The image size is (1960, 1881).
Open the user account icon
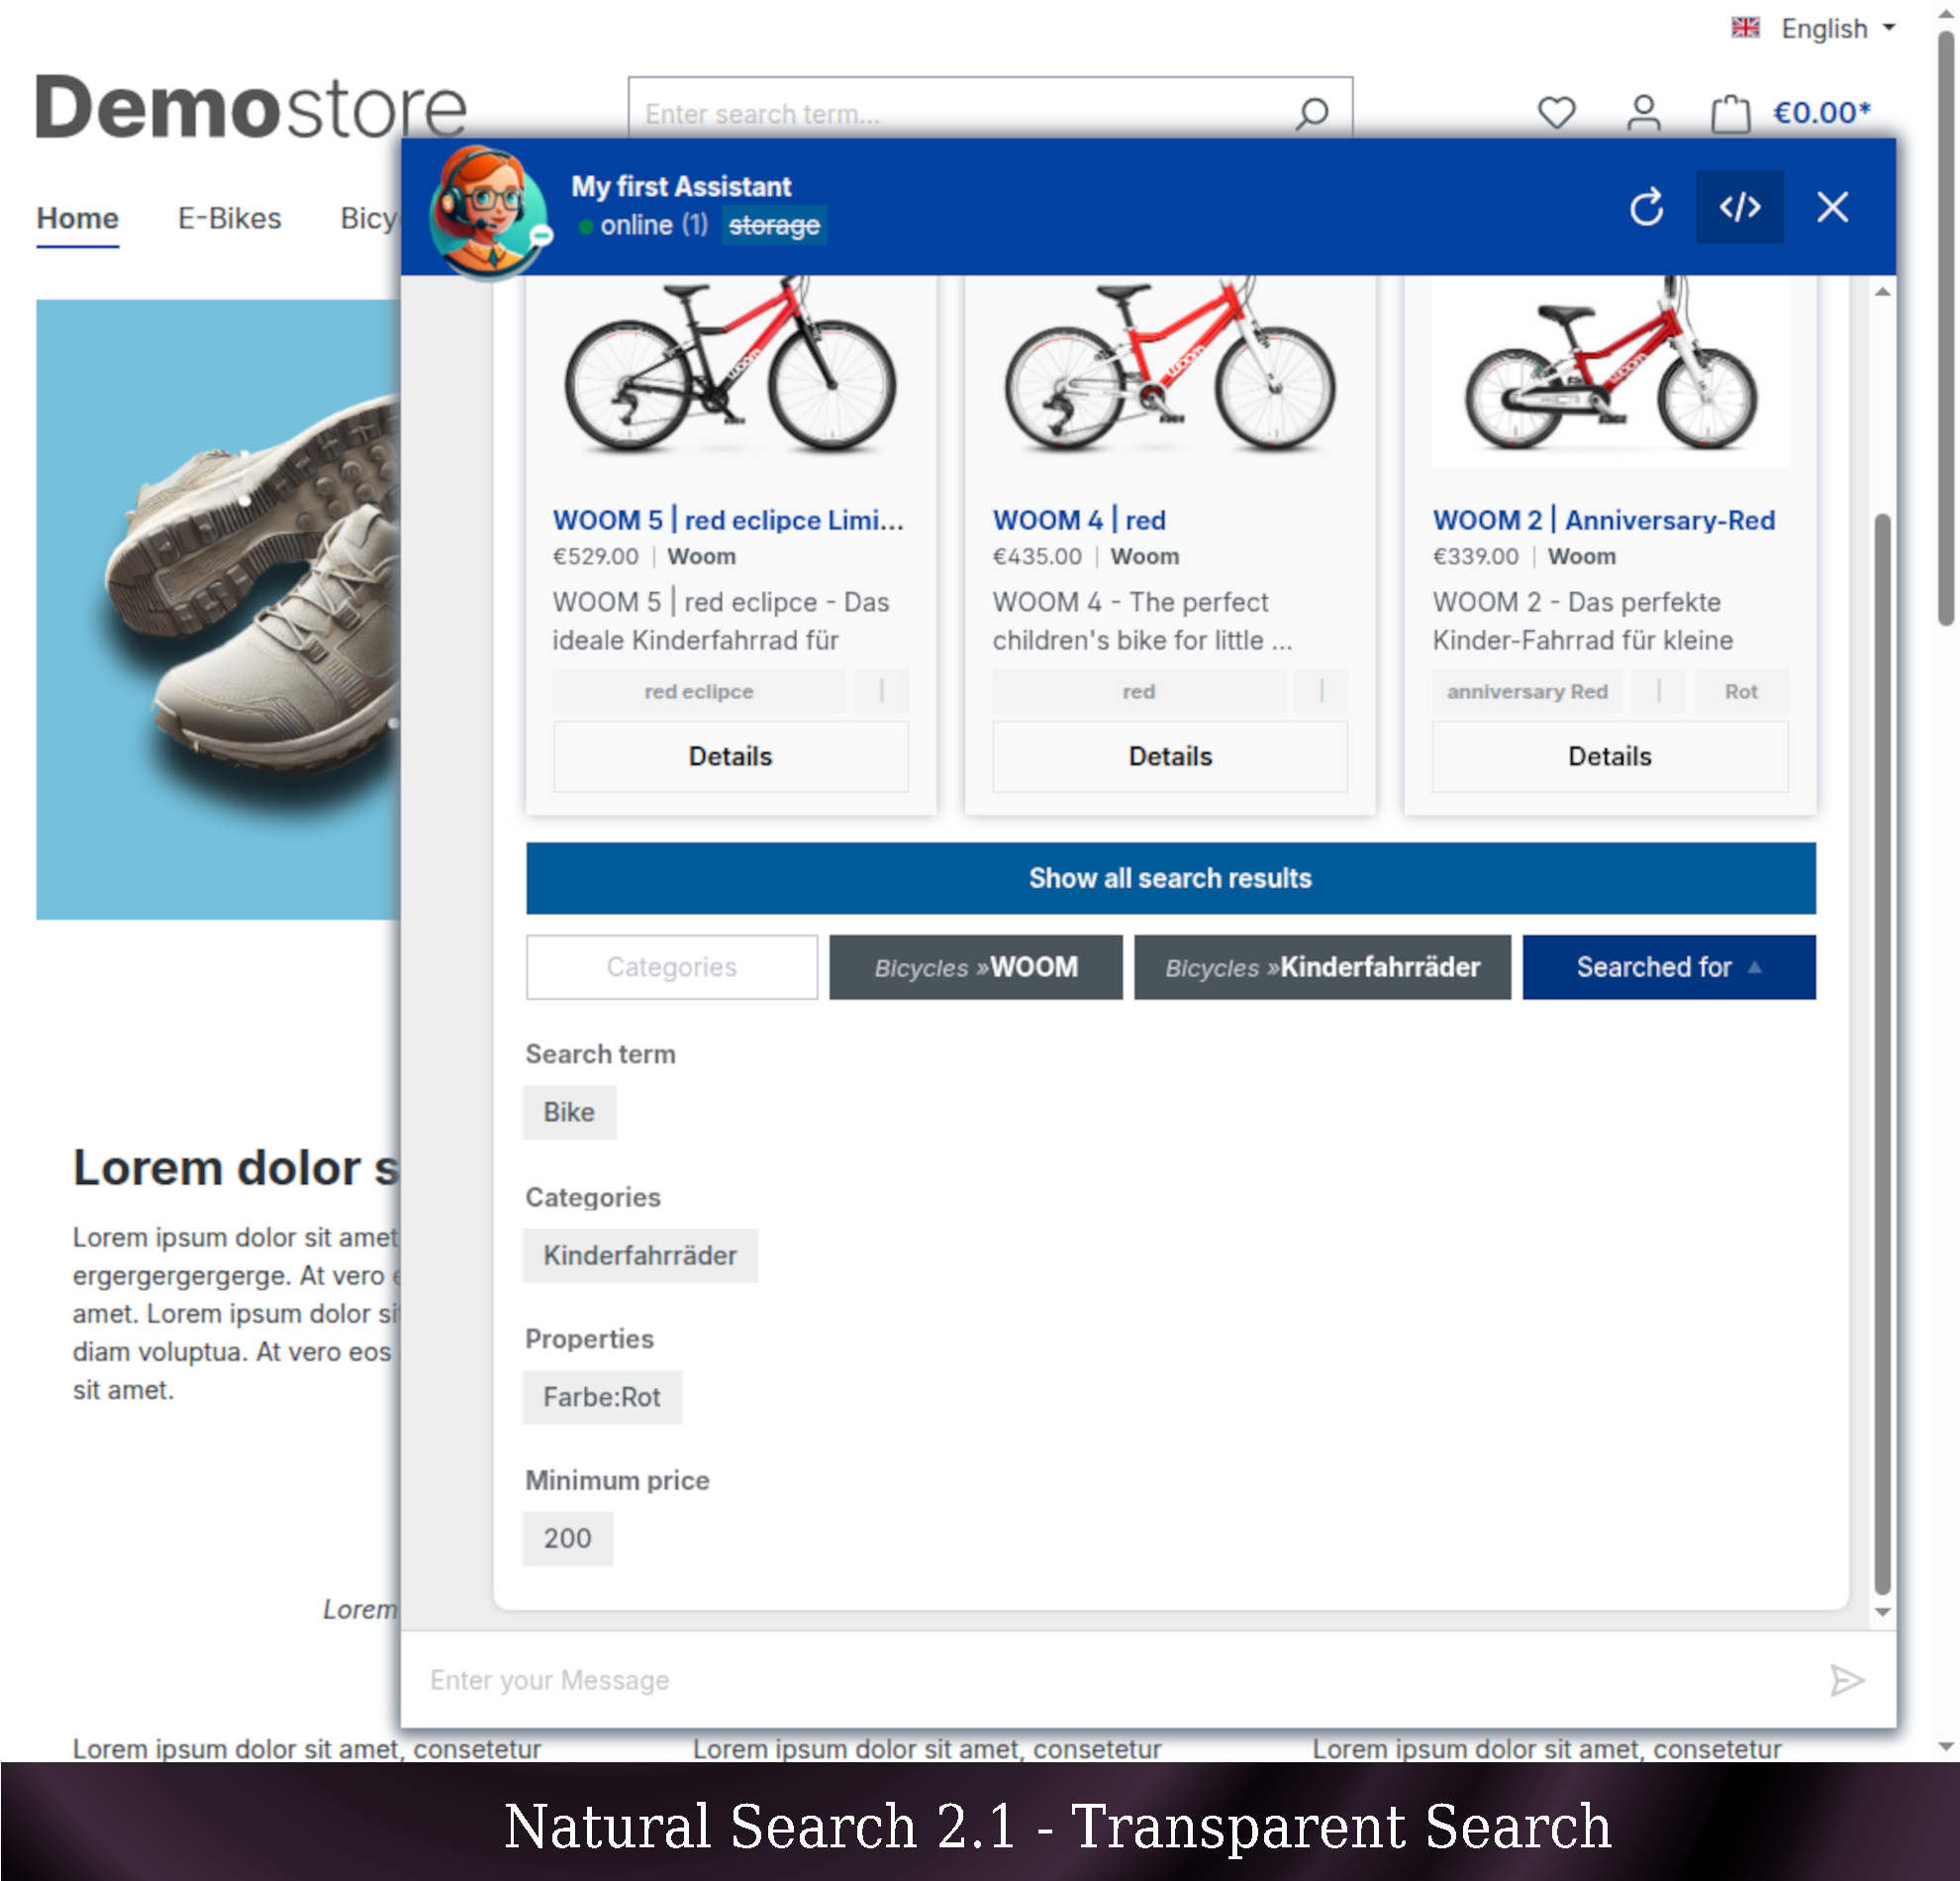pyautogui.click(x=1643, y=112)
